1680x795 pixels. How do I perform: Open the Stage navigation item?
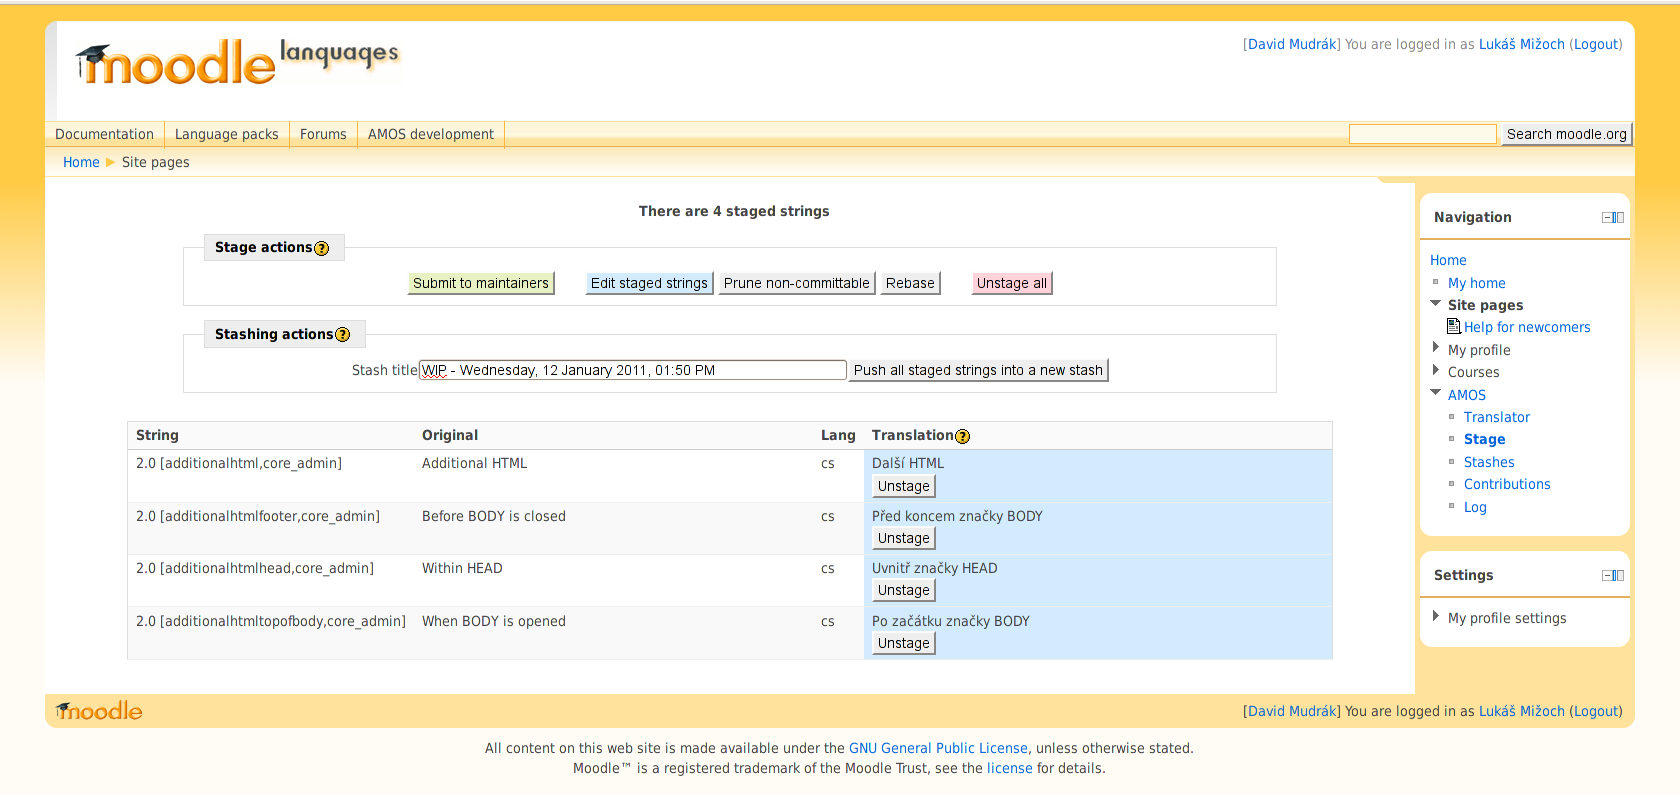(x=1484, y=439)
